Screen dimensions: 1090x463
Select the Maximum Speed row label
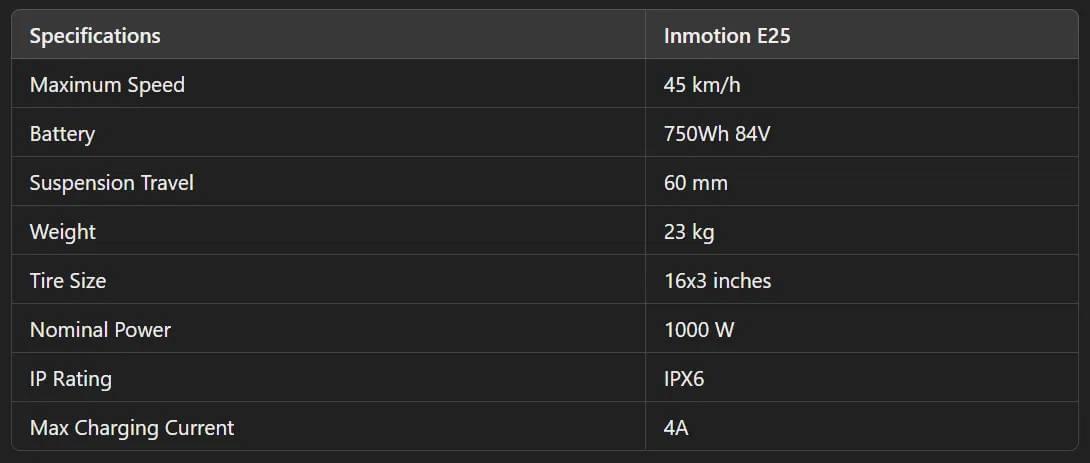(x=107, y=85)
